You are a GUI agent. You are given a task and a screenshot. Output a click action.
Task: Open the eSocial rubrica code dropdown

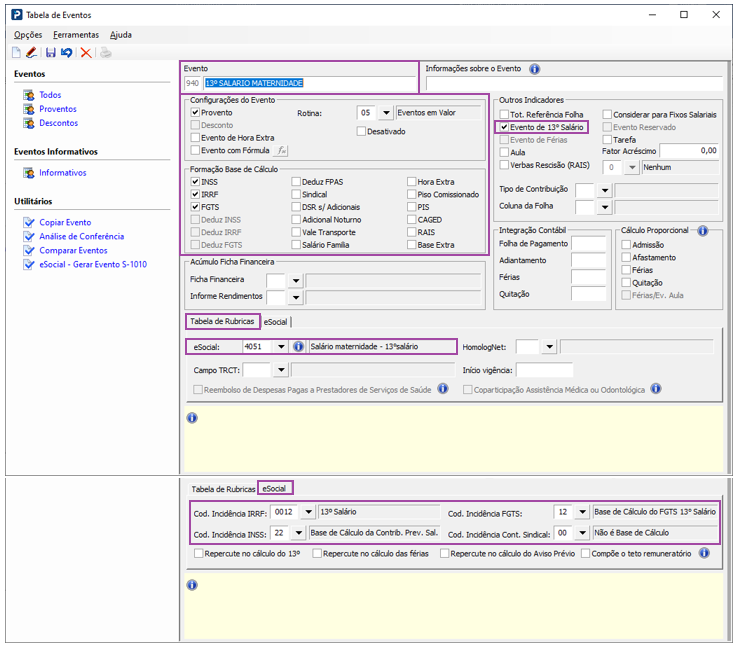pos(281,346)
